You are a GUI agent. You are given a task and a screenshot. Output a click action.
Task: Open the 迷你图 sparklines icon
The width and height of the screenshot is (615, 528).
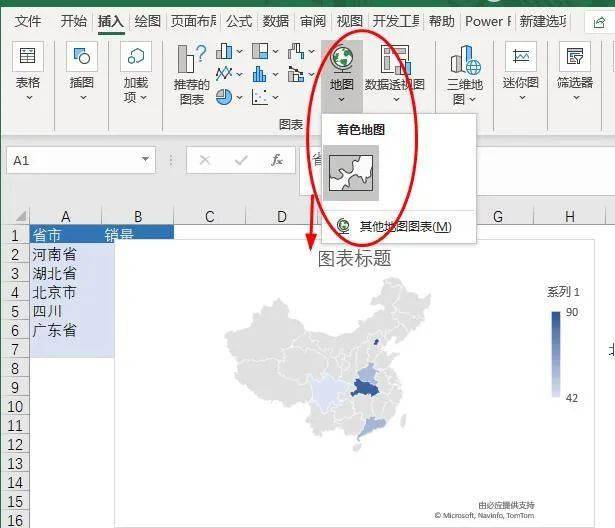(x=521, y=56)
